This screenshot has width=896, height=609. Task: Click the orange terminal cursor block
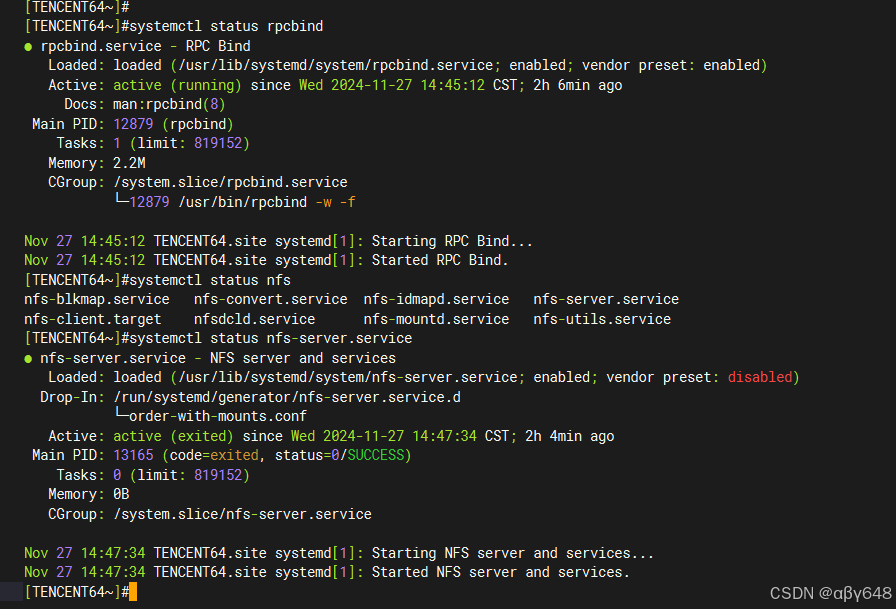(x=133, y=592)
